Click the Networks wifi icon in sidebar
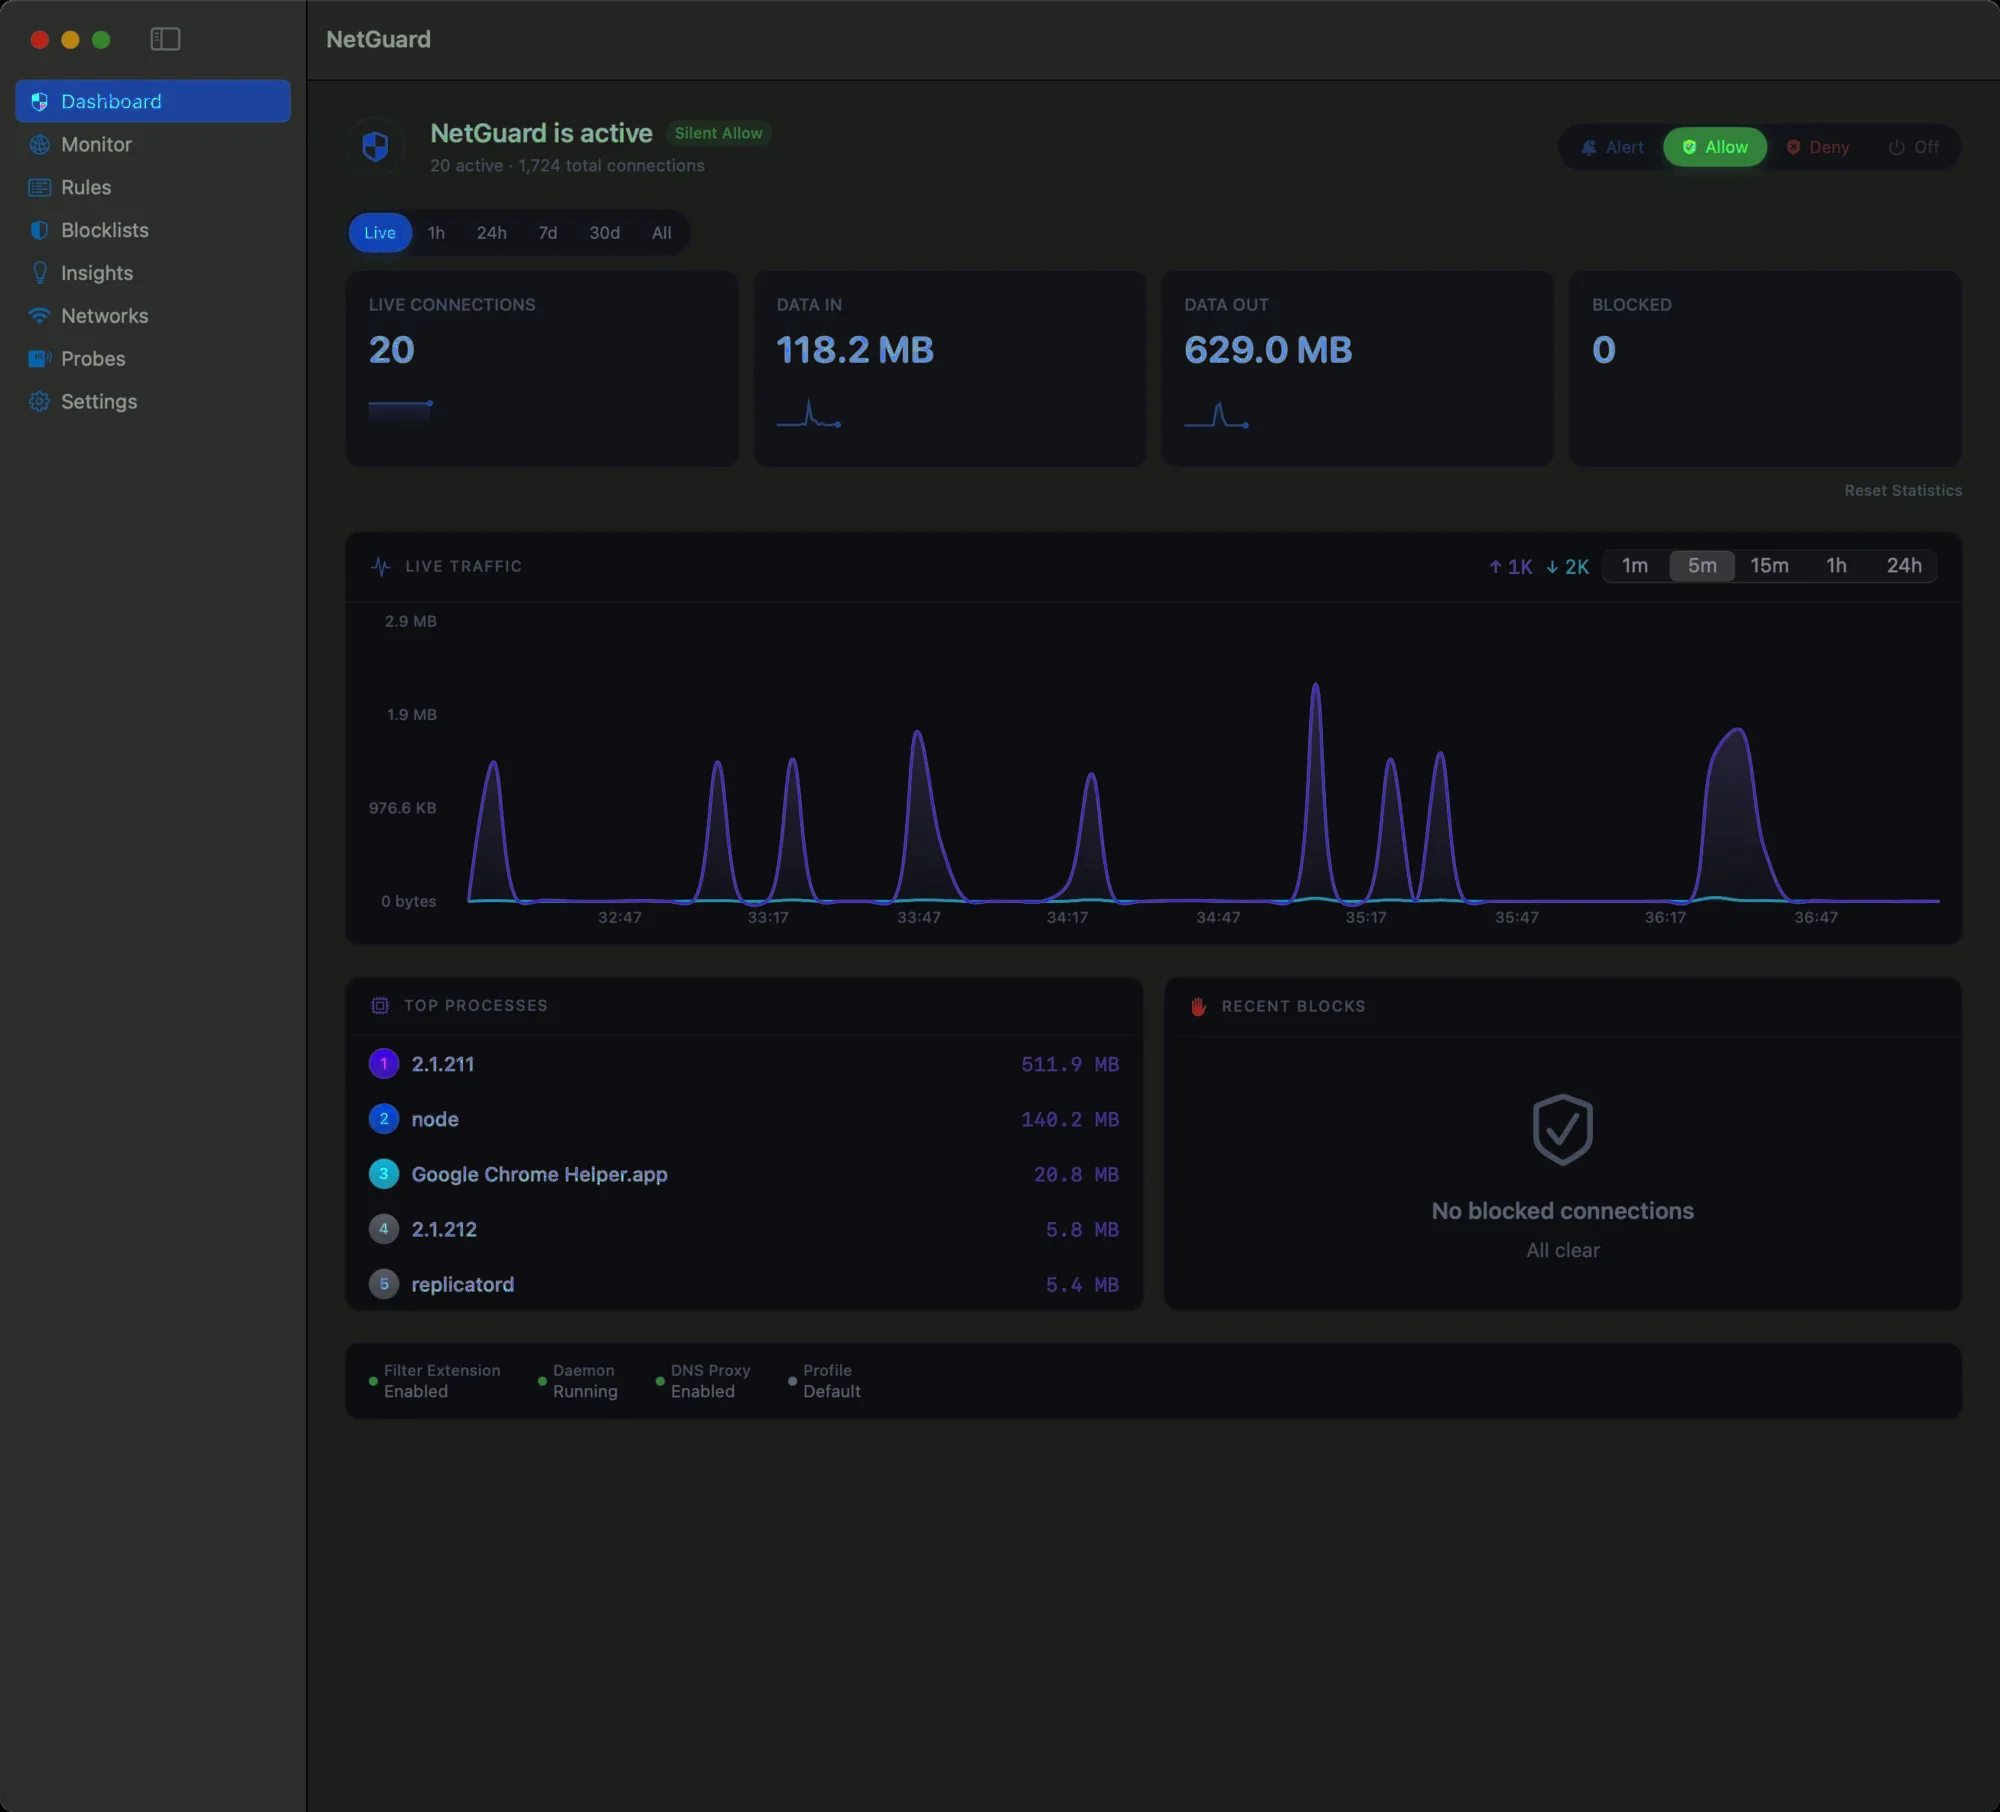2000x1812 pixels. 40,316
